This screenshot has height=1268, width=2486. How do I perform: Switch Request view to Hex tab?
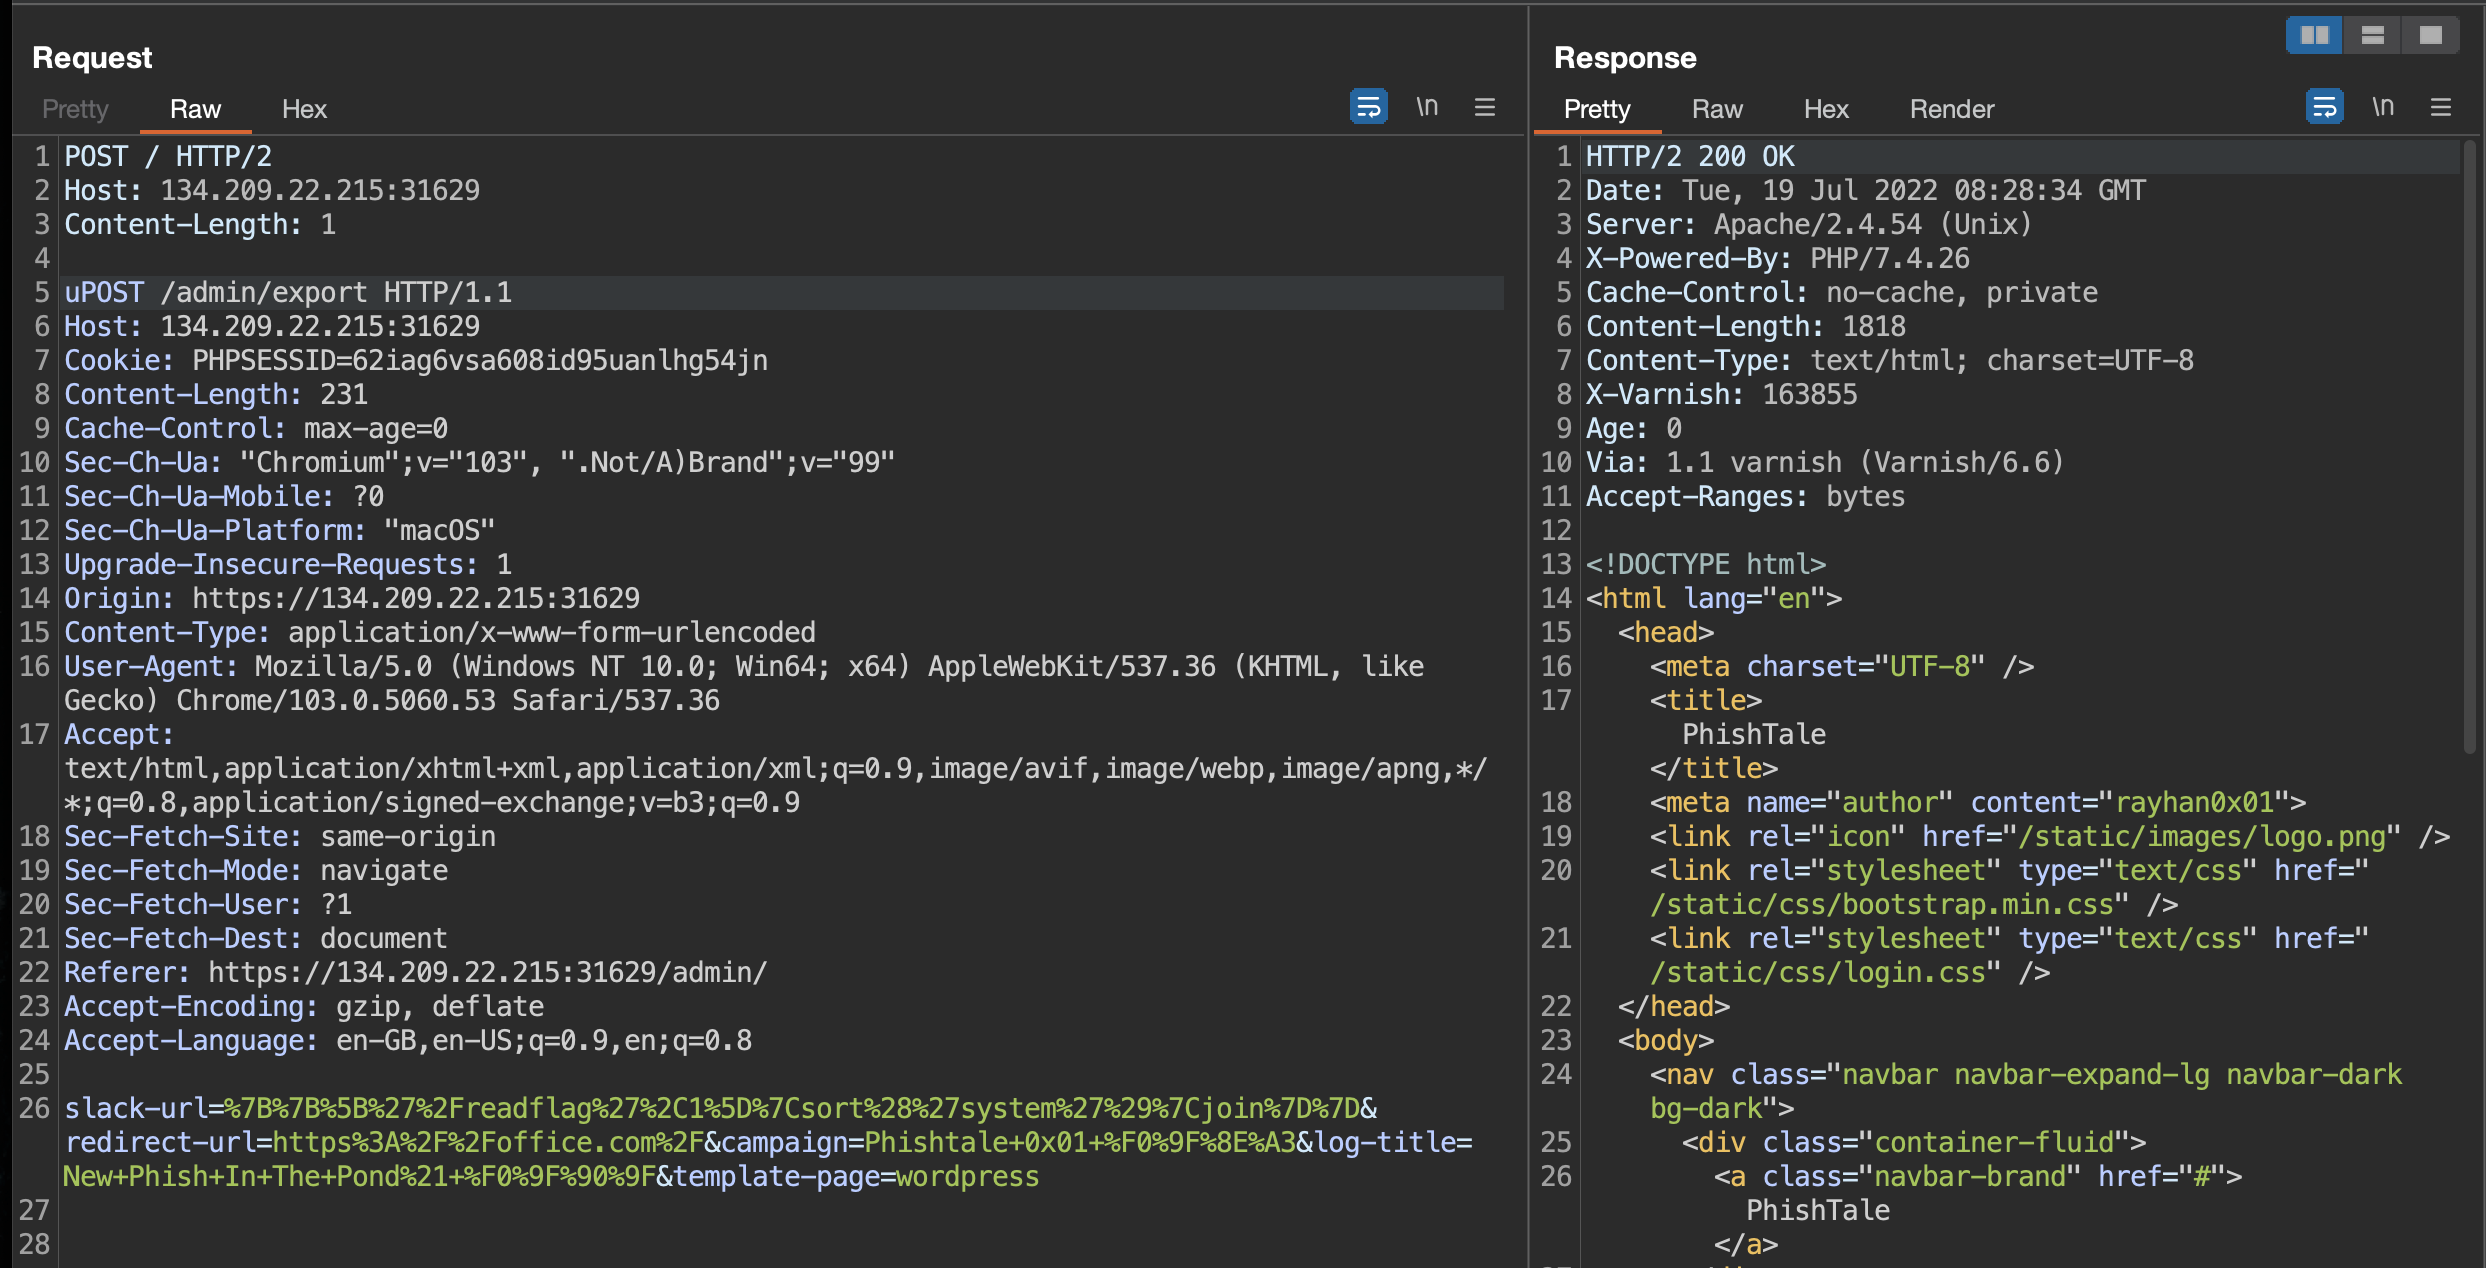coord(304,109)
